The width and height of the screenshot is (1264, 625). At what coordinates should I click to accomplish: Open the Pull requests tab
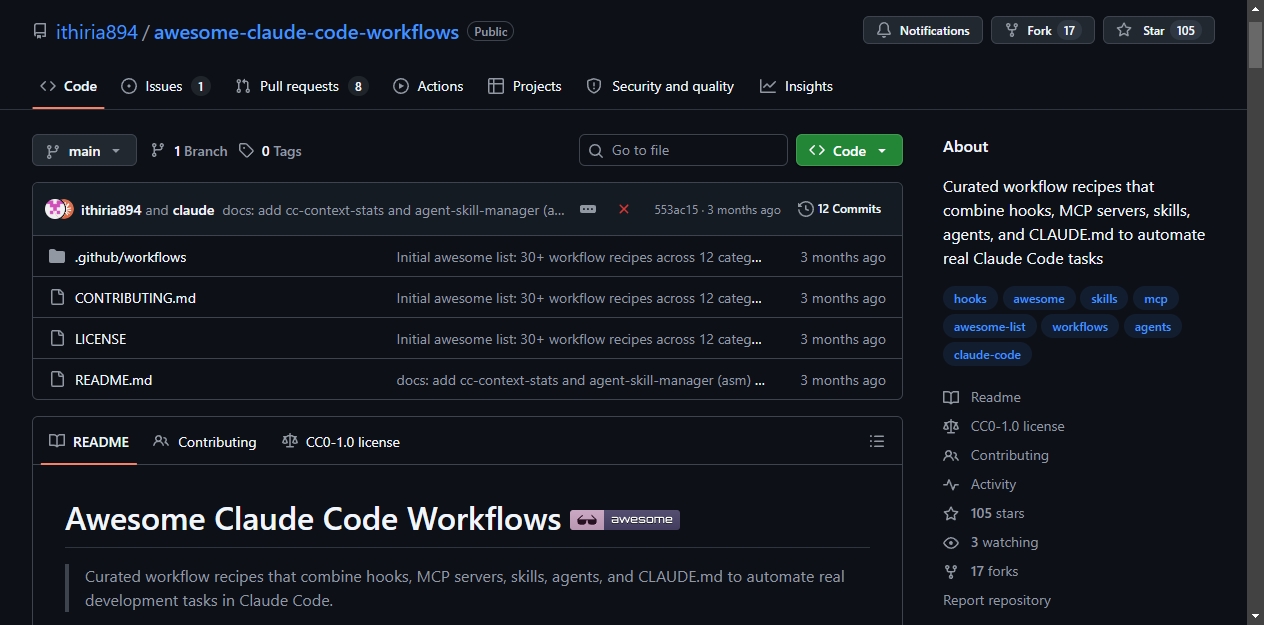click(301, 86)
